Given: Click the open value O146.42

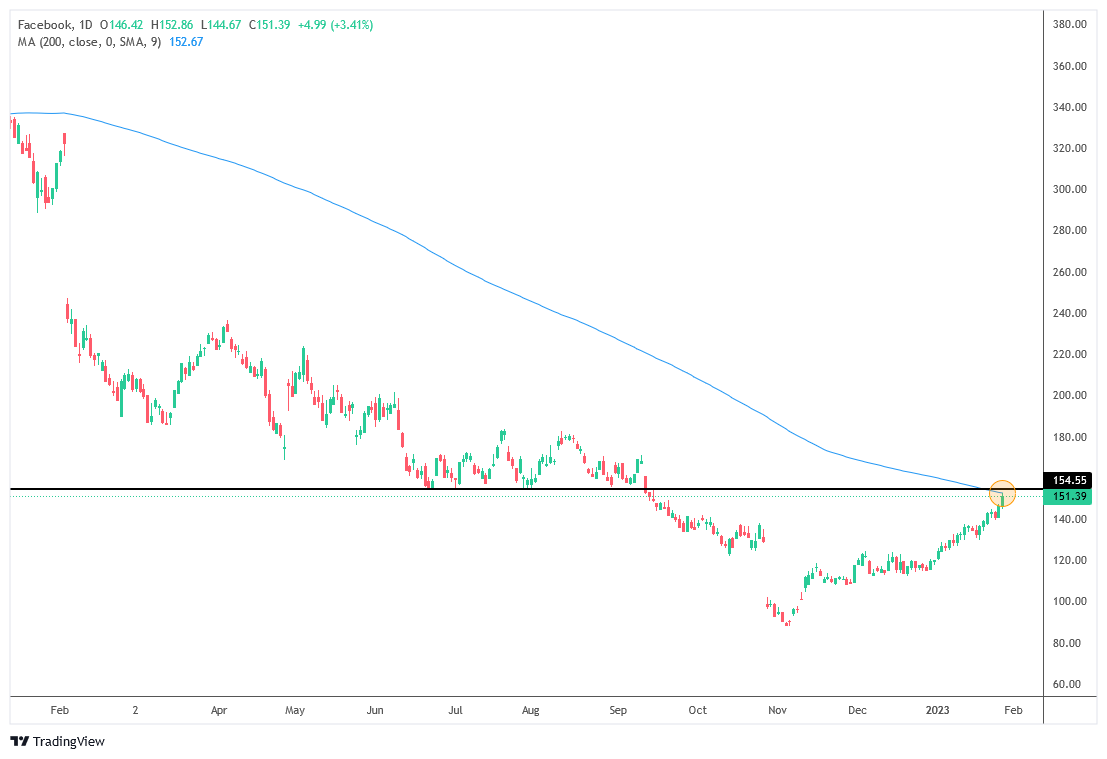Looking at the screenshot, I should pyautogui.click(x=121, y=25).
